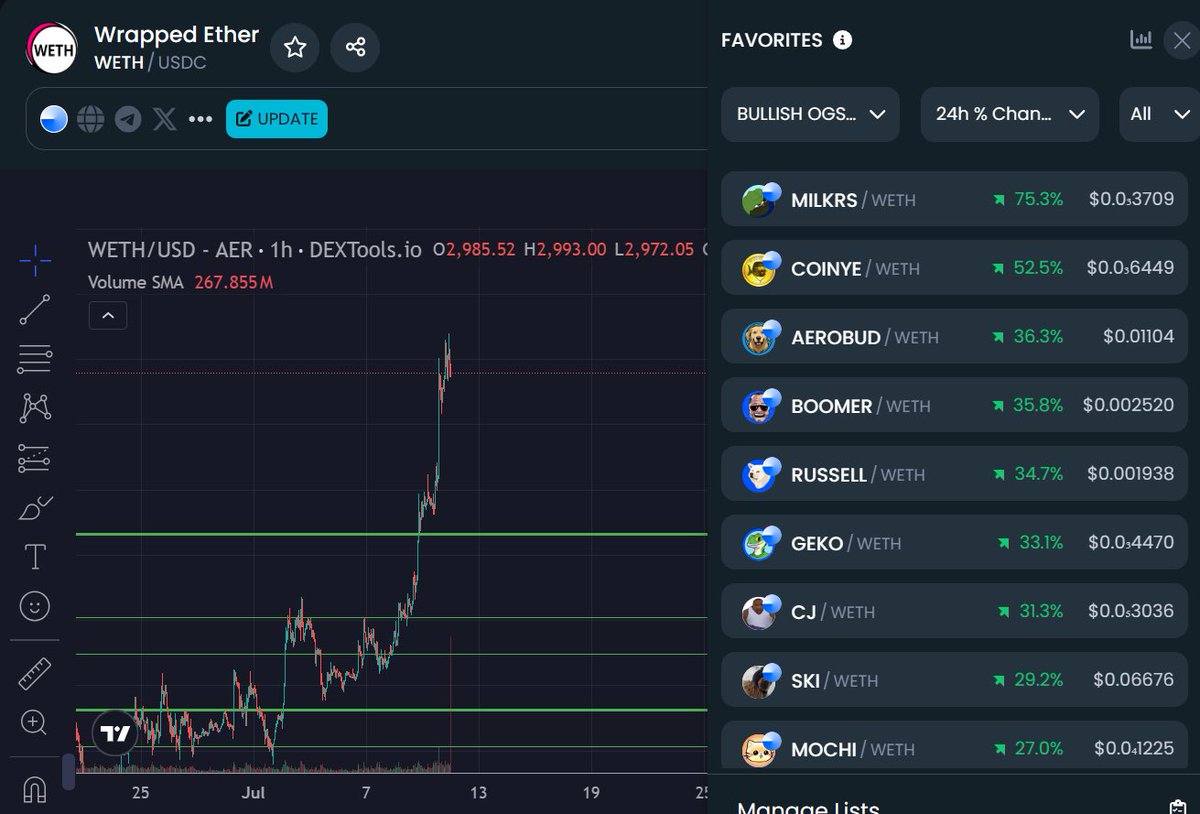Click the WETH/USD chart title legend
Image resolution: width=1200 pixels, height=814 pixels.
click(255, 249)
